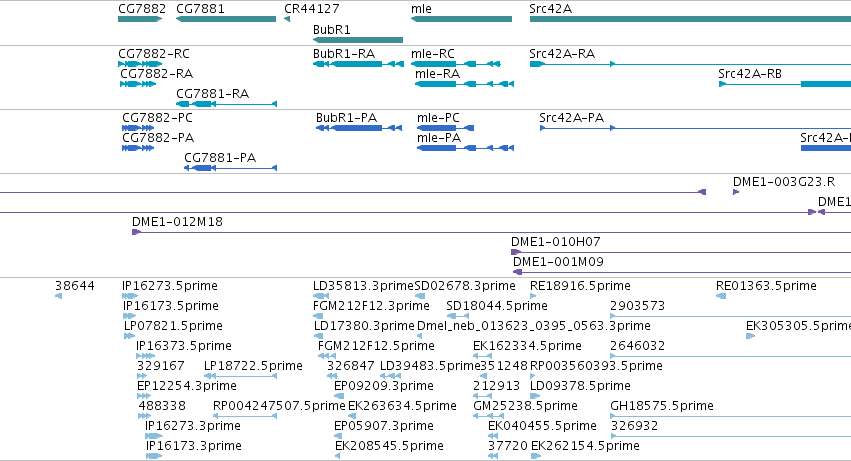The image size is (851, 461).
Task: Select the mle gene bar
Action: tap(461, 19)
